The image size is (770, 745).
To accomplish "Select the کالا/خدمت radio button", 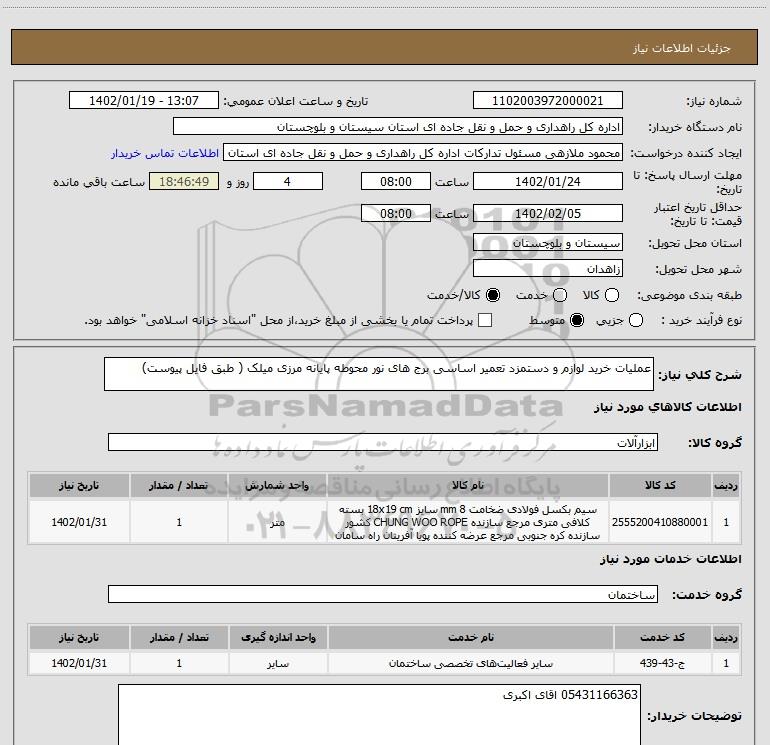I will (493, 295).
